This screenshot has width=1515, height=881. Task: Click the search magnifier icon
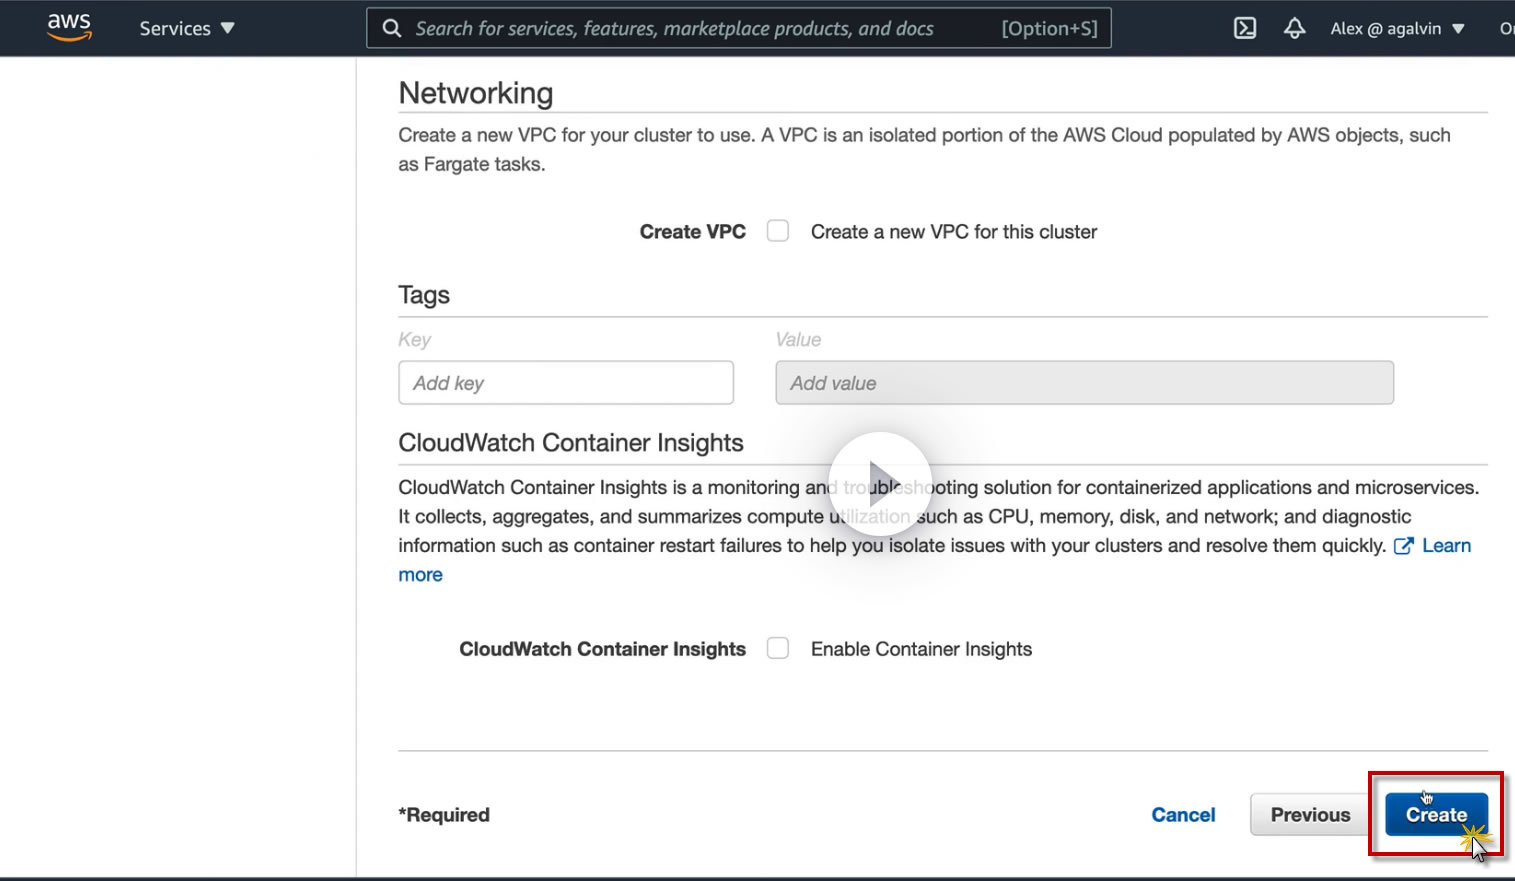[x=392, y=28]
